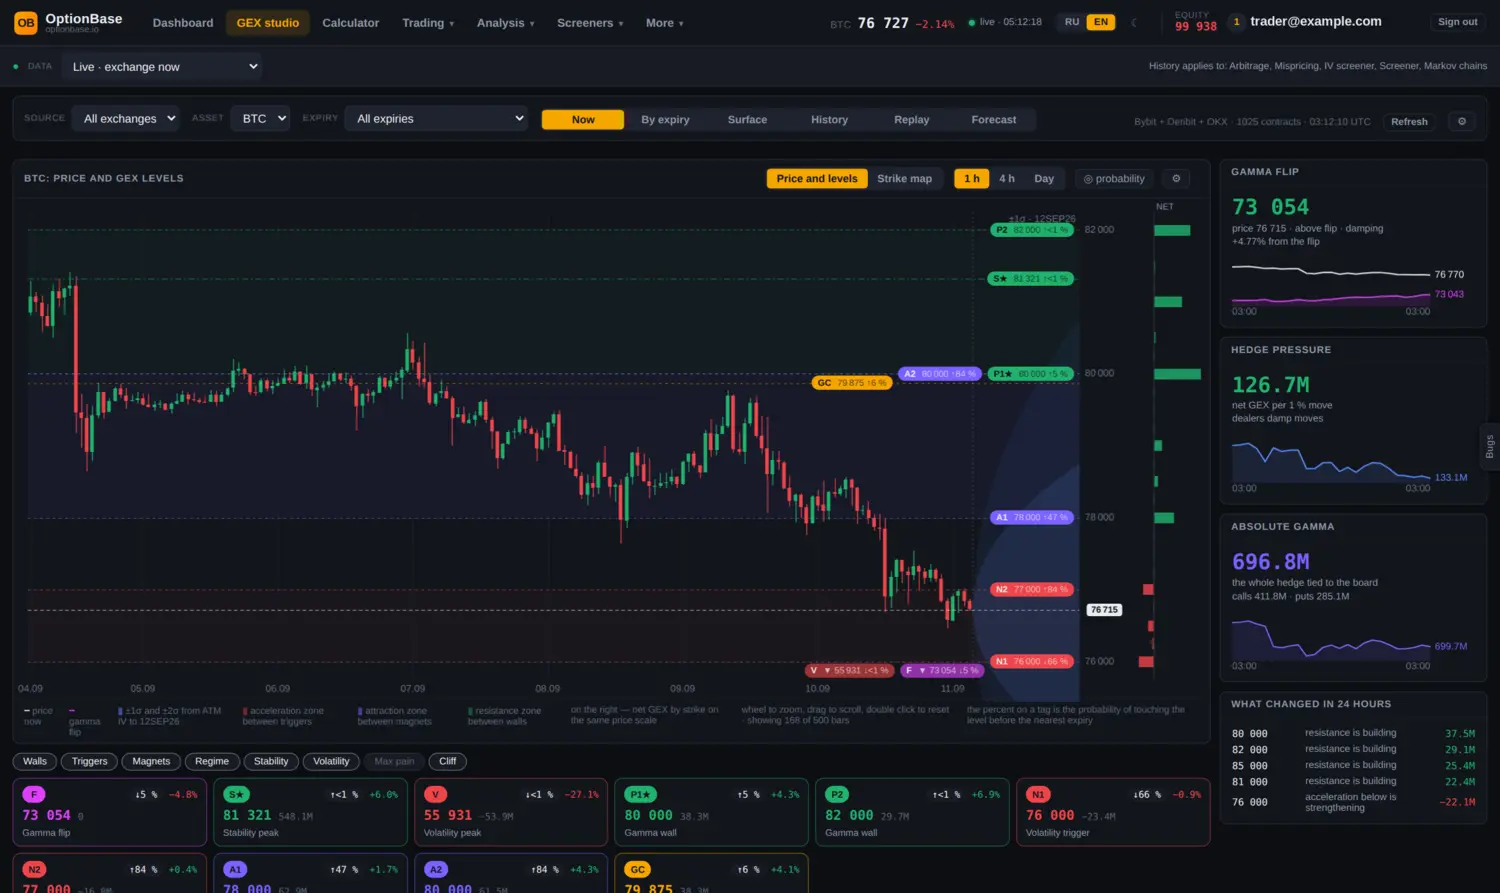Viewport: 1500px width, 893px height.
Task: Click the A1 78 000 chart tag
Action: (1031, 518)
